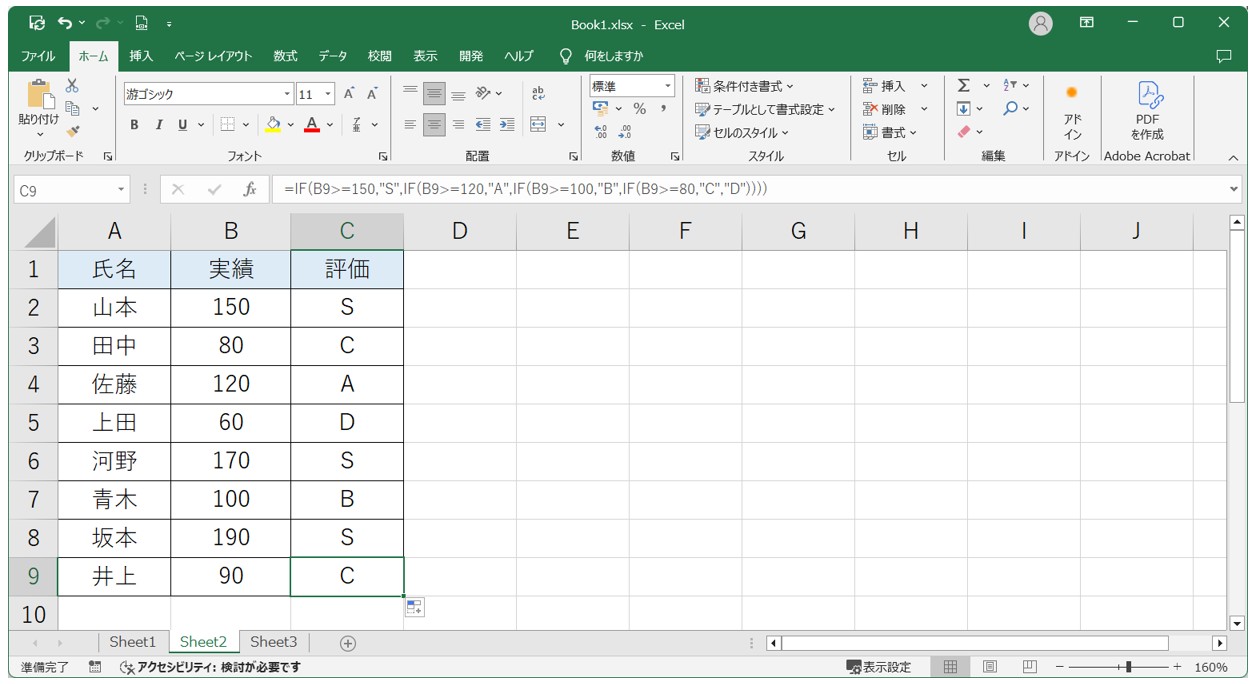The height and width of the screenshot is (684, 1255).
Task: Click 書式 format cells button
Action: click(x=891, y=132)
